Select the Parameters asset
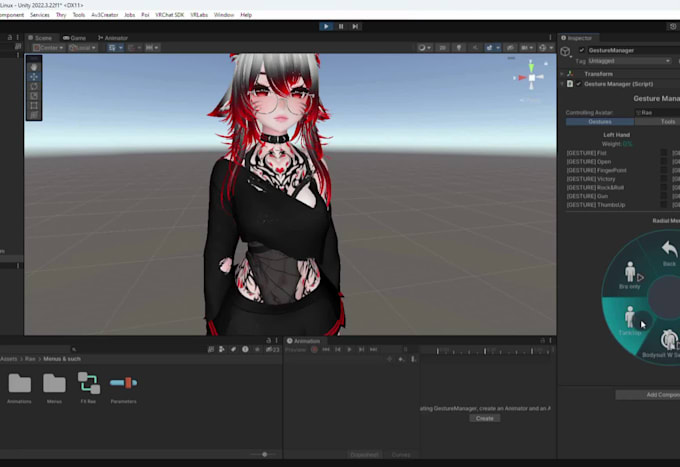This screenshot has height=467, width=680. tap(124, 388)
